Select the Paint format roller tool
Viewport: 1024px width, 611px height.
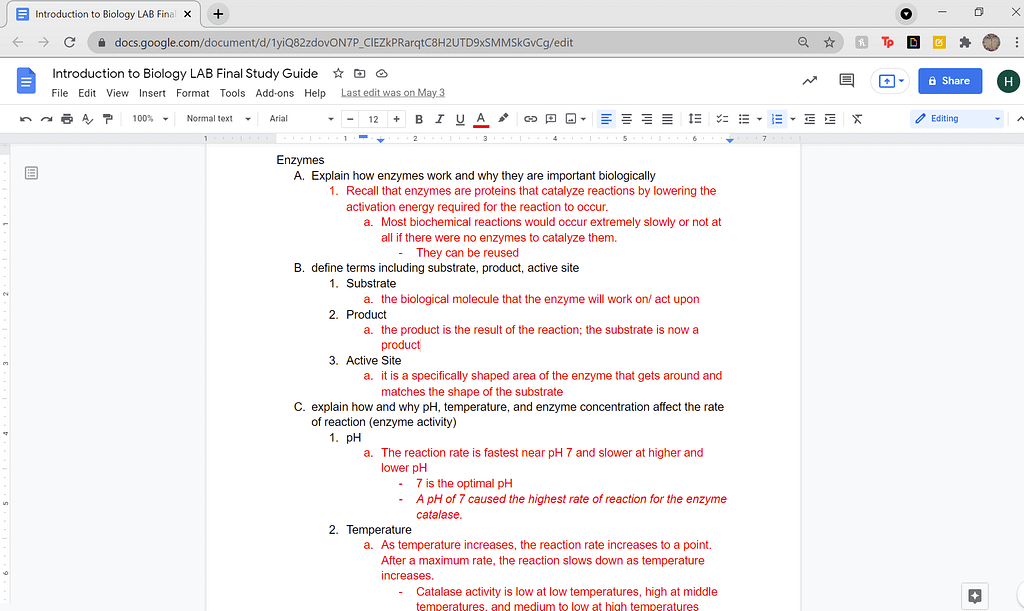(108, 119)
